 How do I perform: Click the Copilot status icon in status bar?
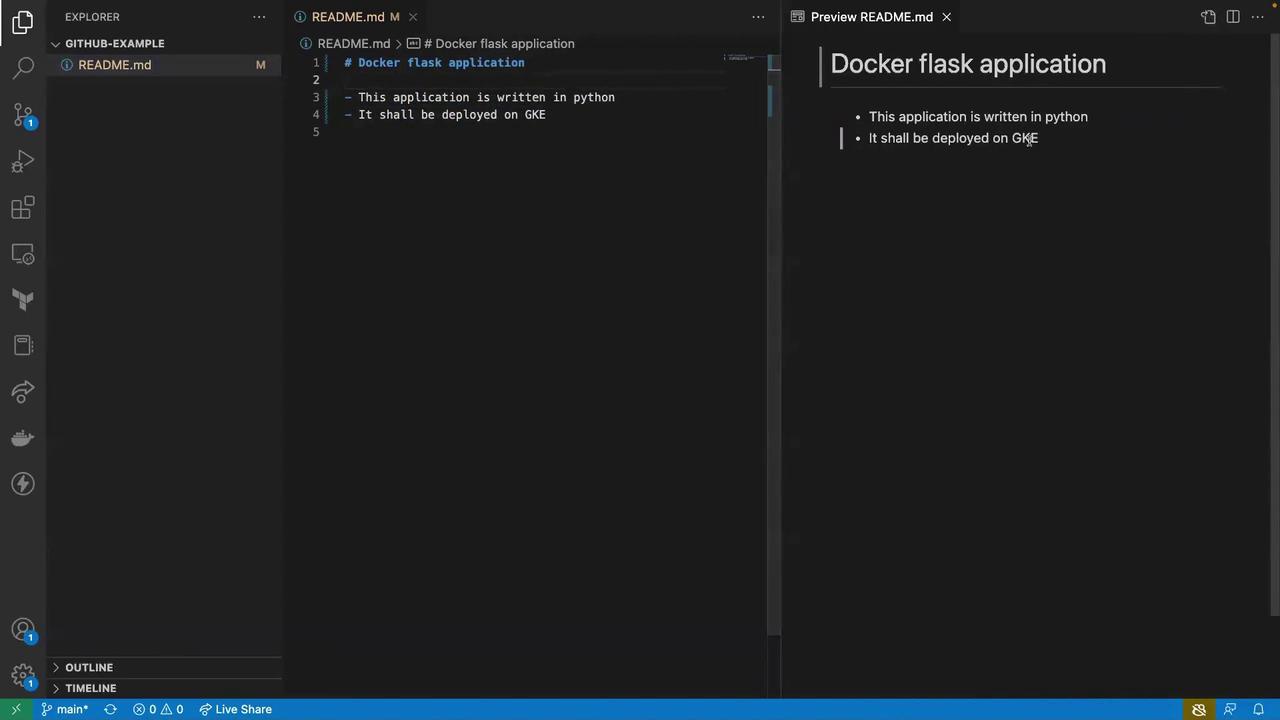point(1199,709)
